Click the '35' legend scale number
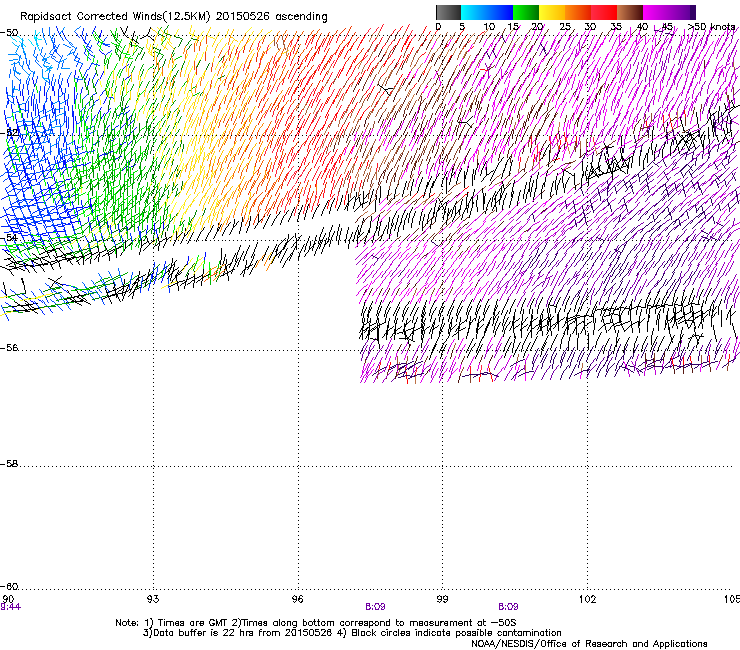Viewport: 740px width, 650px height. [x=616, y=27]
